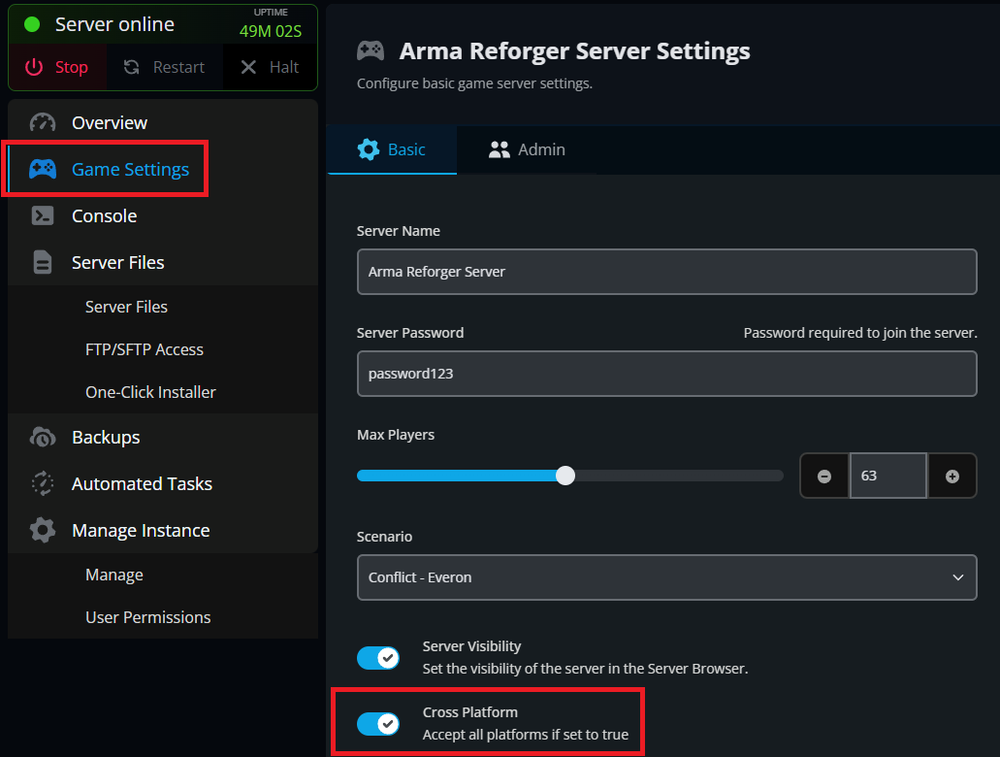Click the Stop server button

pyautogui.click(x=57, y=67)
